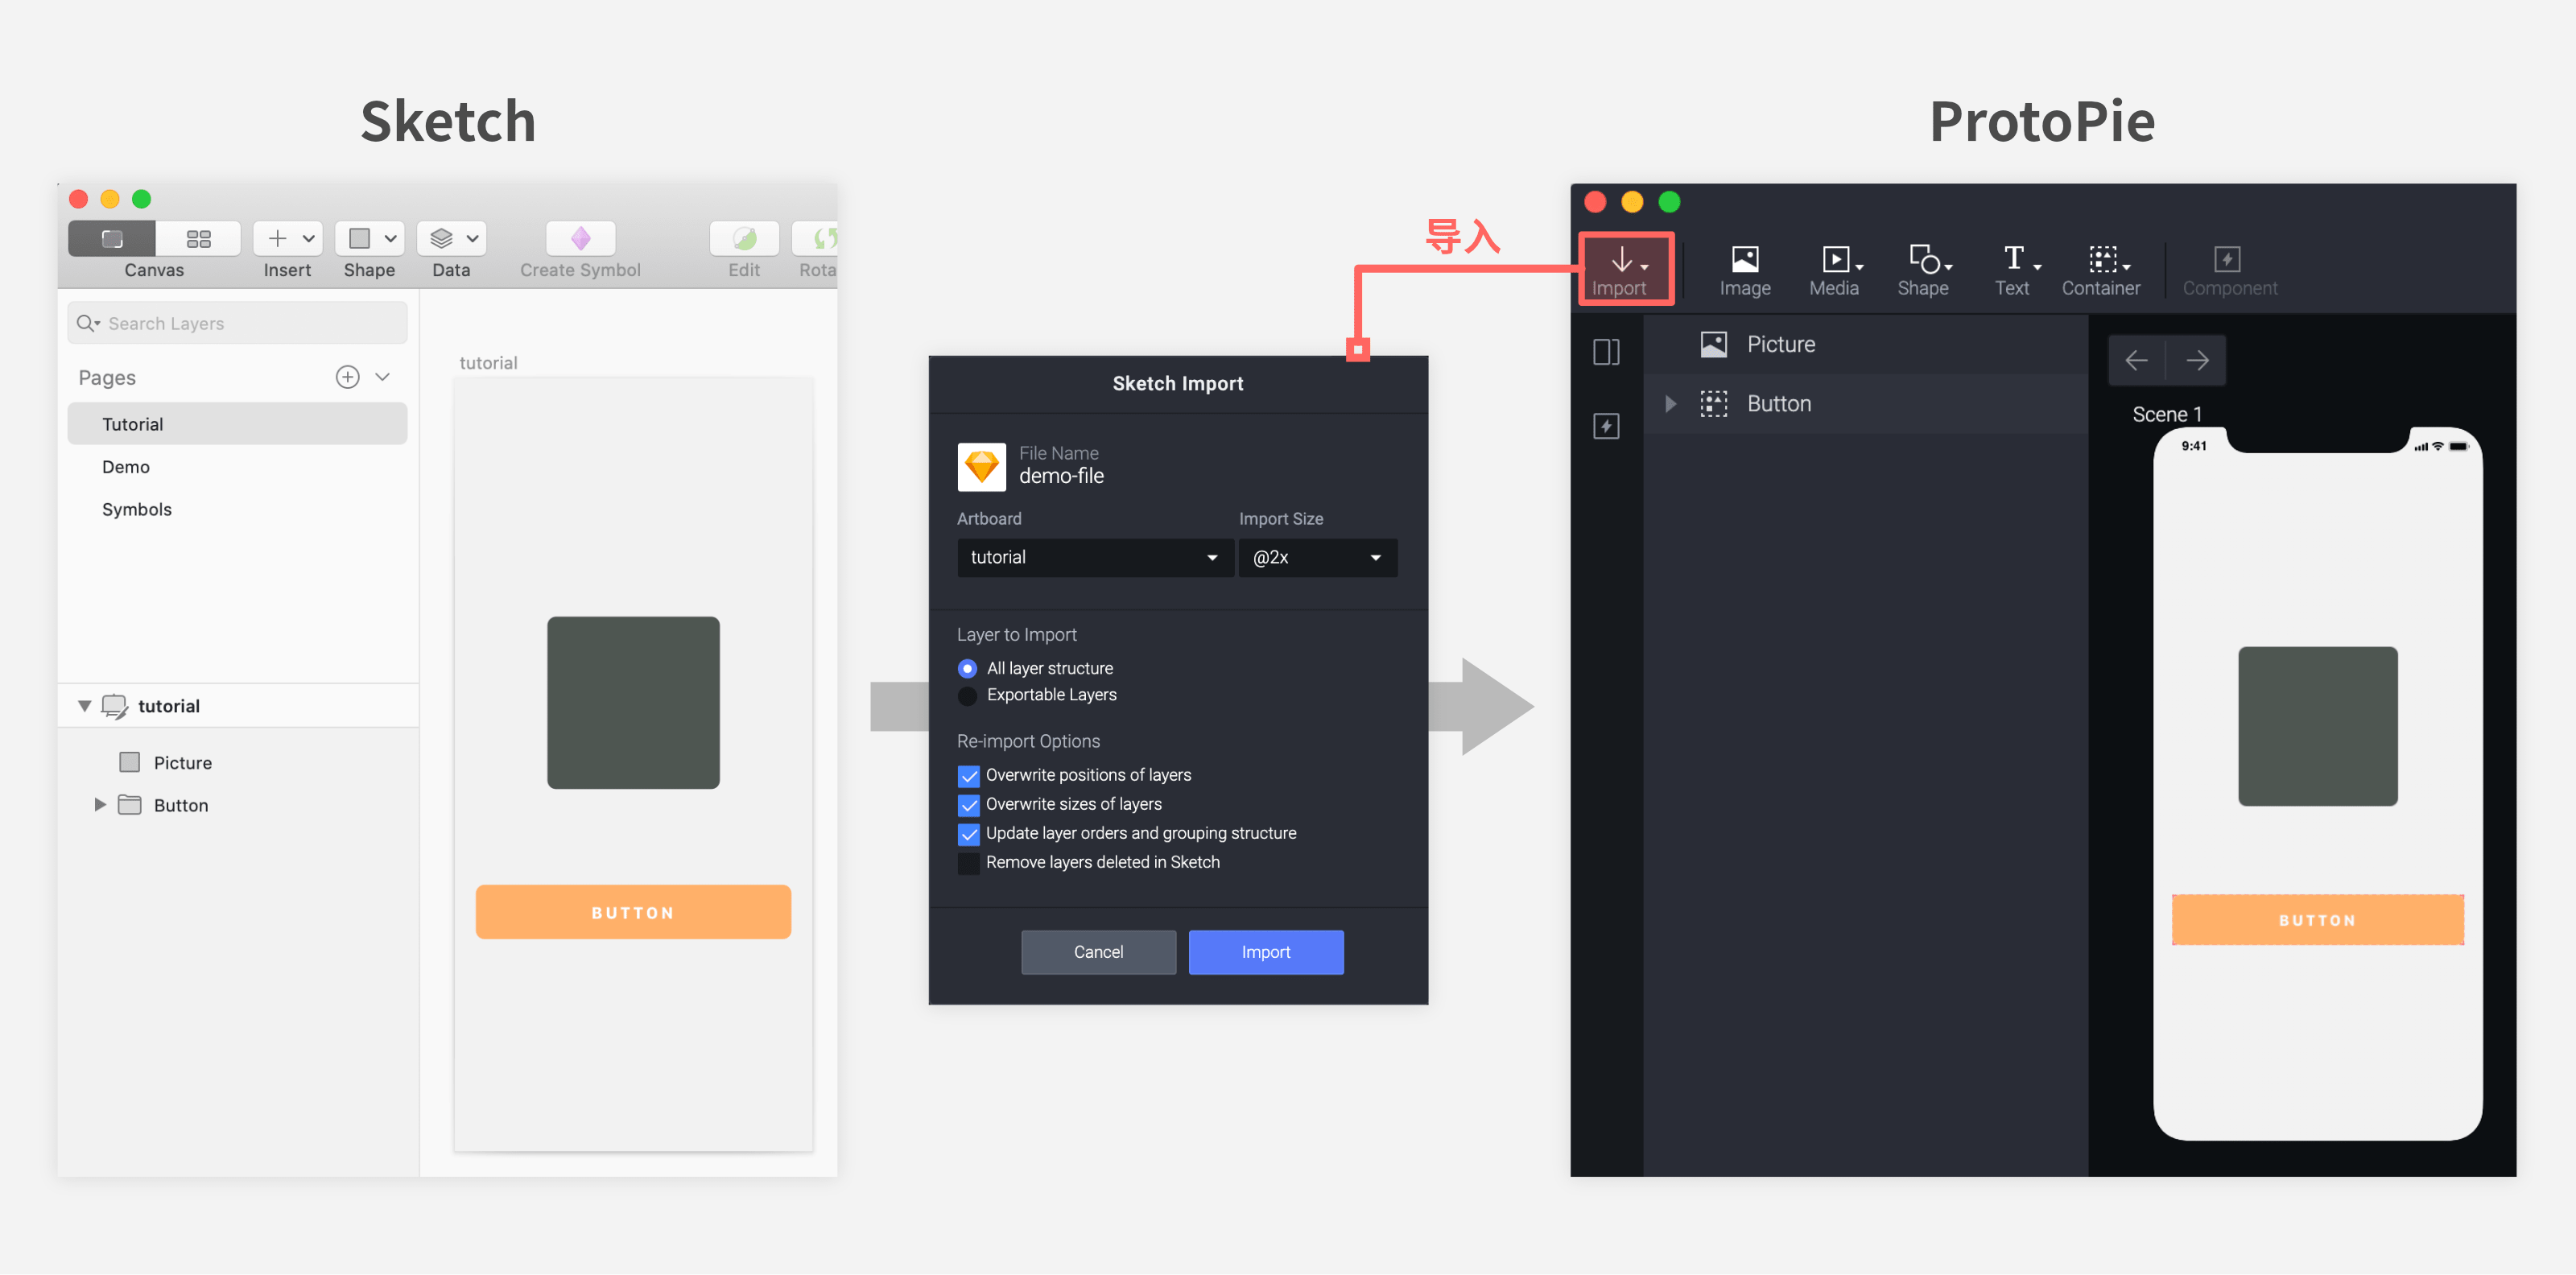Click the Shape rectangle icon in Sketch toolbar
The width and height of the screenshot is (2576, 1275).
[359, 238]
